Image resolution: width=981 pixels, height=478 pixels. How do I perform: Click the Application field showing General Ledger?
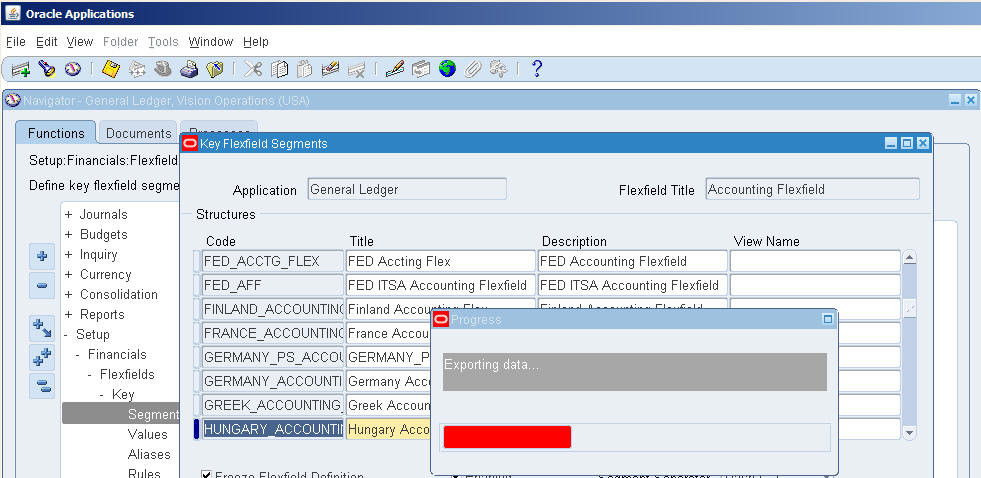pos(407,189)
